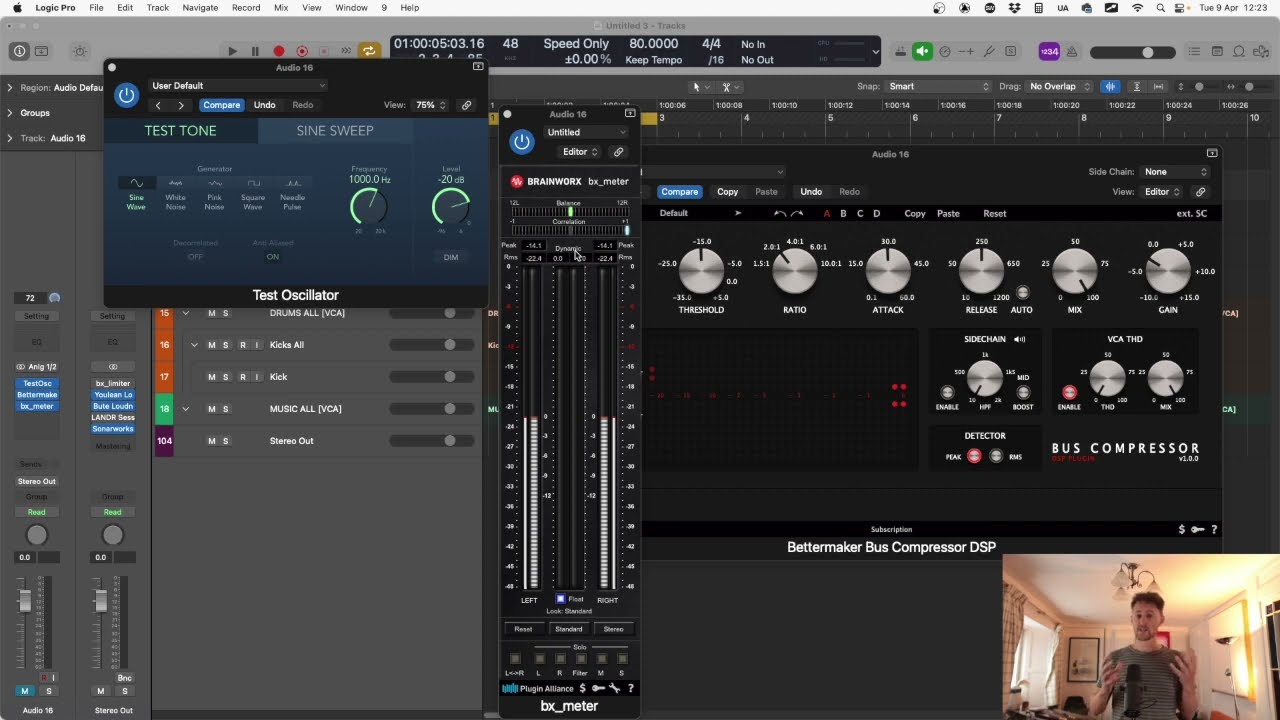1280x720 pixels.
Task: Click the record button in transport
Action: click(x=279, y=51)
